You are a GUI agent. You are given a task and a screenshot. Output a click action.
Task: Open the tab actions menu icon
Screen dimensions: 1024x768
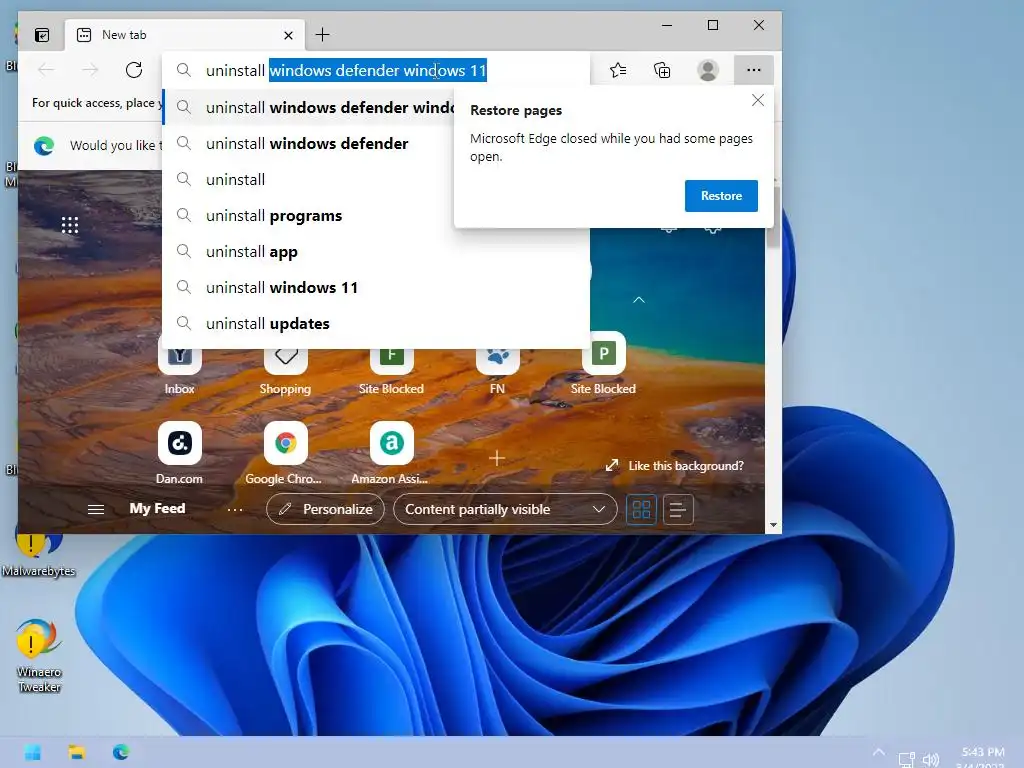42,35
